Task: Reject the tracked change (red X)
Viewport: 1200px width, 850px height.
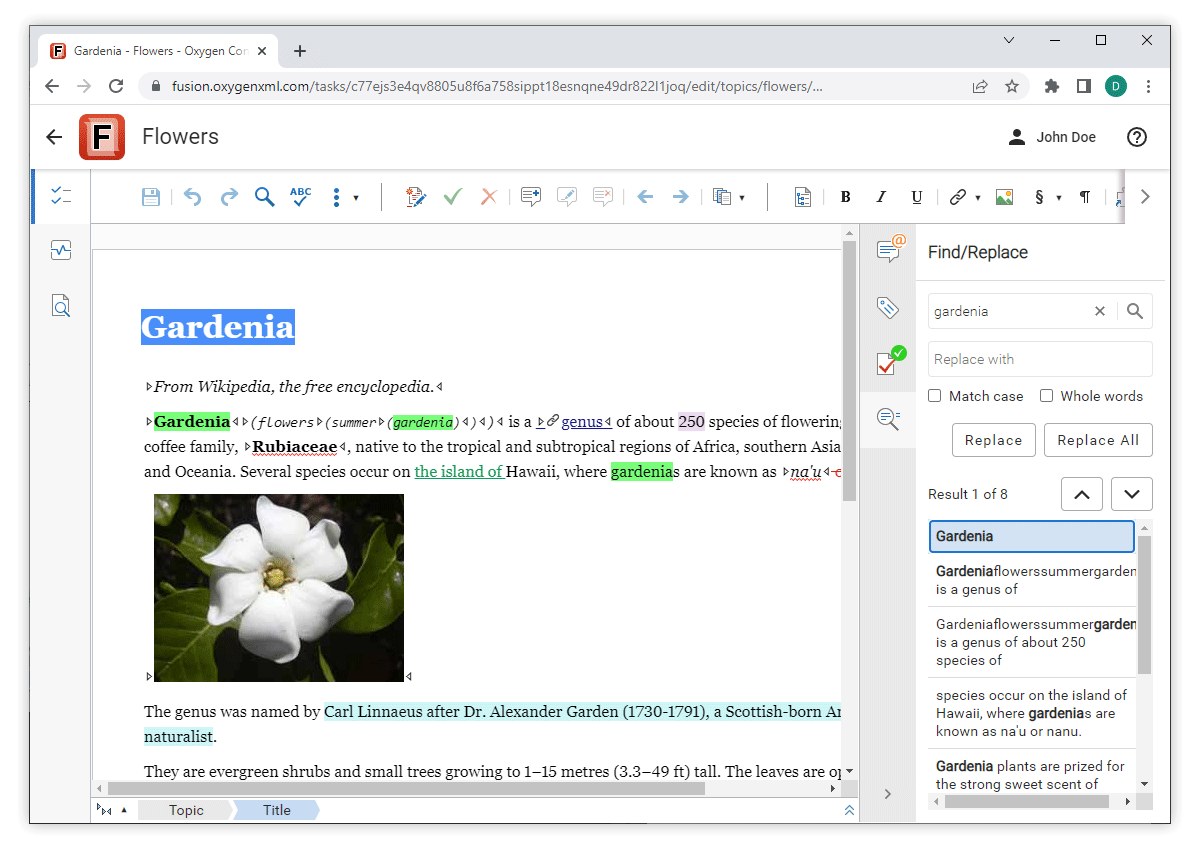Action: pos(488,197)
